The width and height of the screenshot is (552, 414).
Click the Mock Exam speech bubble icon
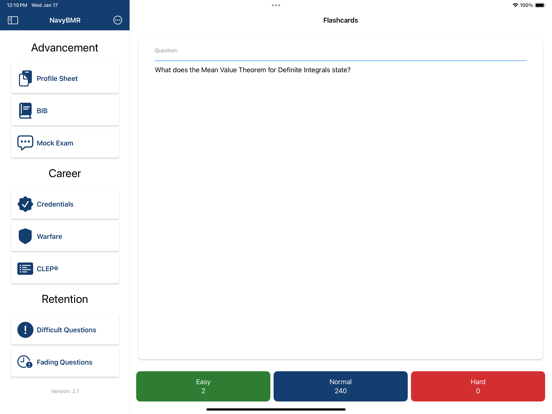click(25, 143)
